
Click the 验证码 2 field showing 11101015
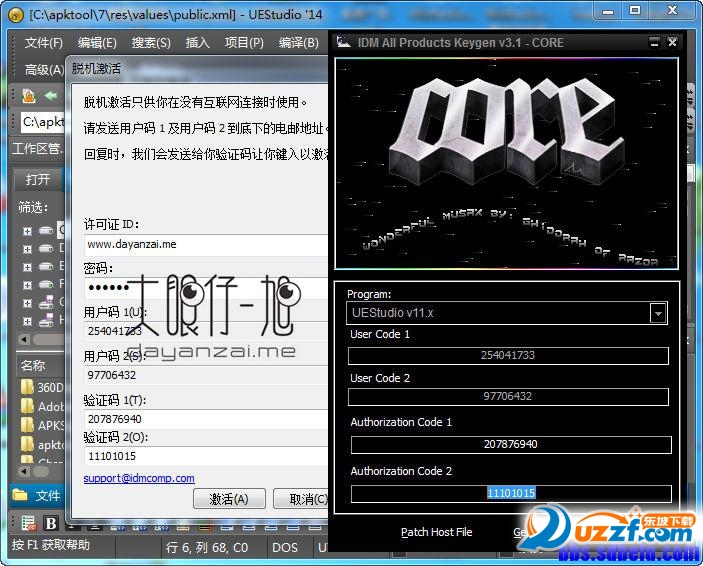click(207, 456)
